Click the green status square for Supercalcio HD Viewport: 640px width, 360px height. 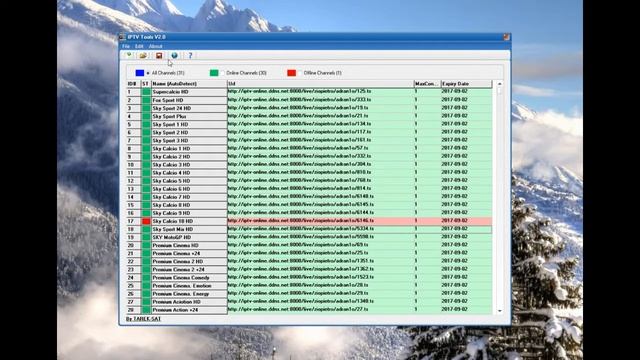146,92
